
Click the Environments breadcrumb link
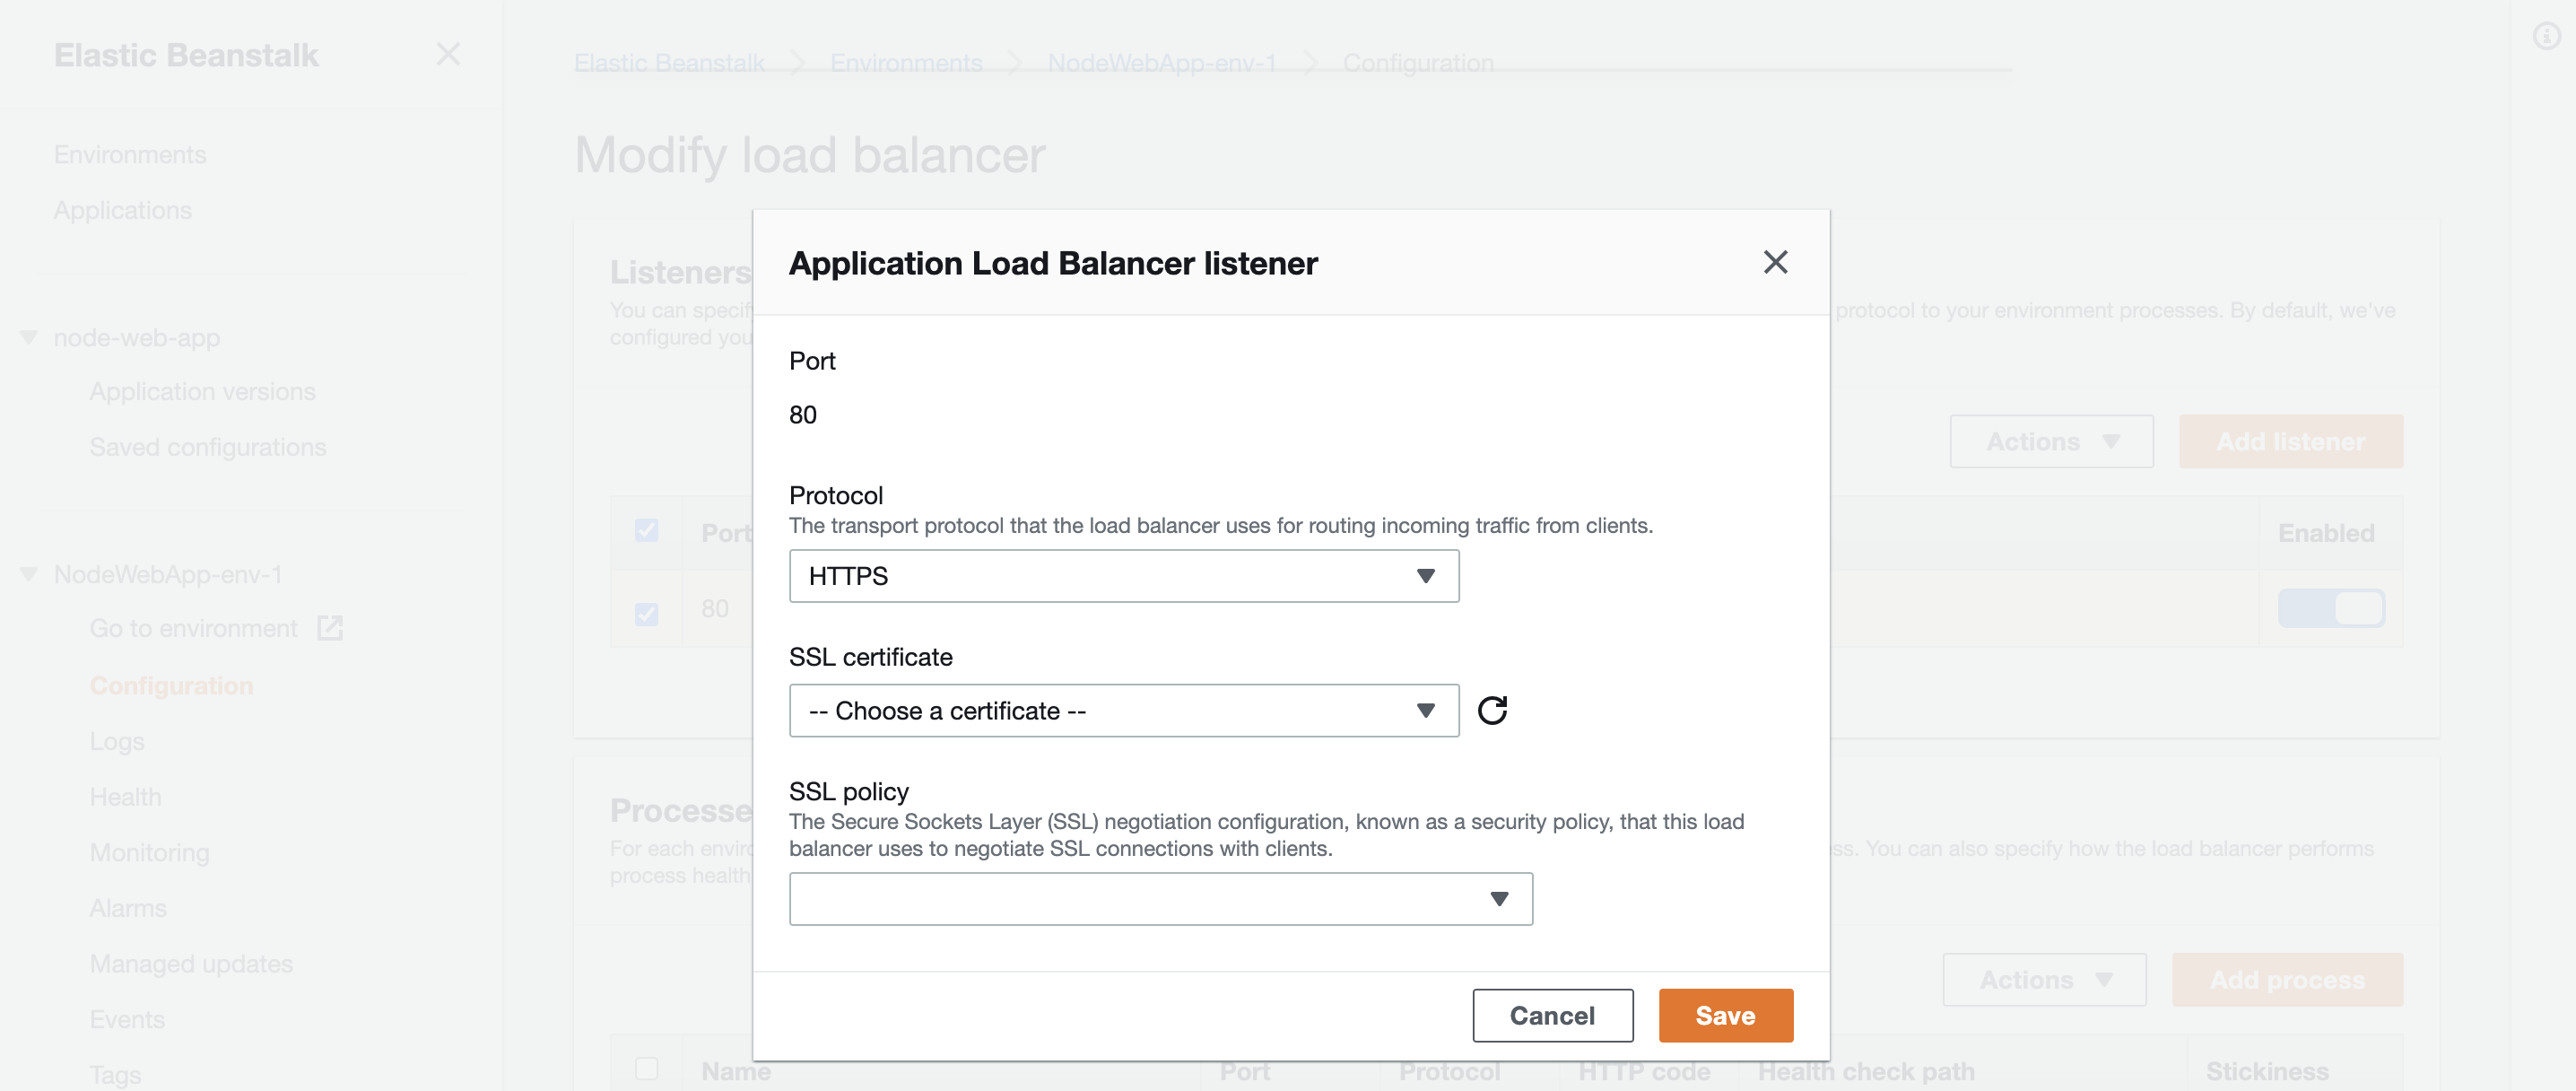906,63
